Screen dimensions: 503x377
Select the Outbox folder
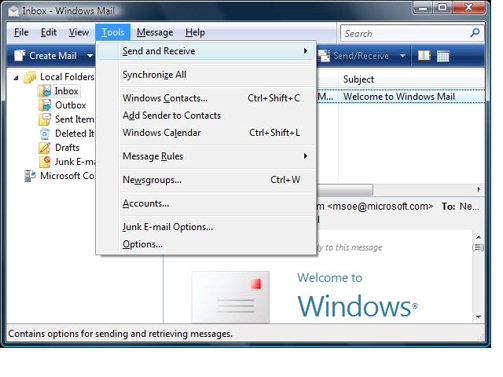click(70, 105)
